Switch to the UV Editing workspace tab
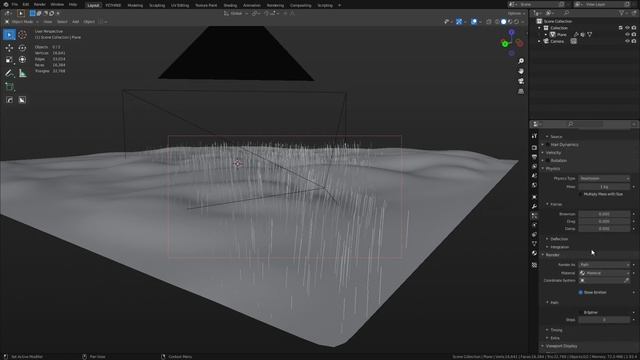640x360 pixels. pos(180,5)
